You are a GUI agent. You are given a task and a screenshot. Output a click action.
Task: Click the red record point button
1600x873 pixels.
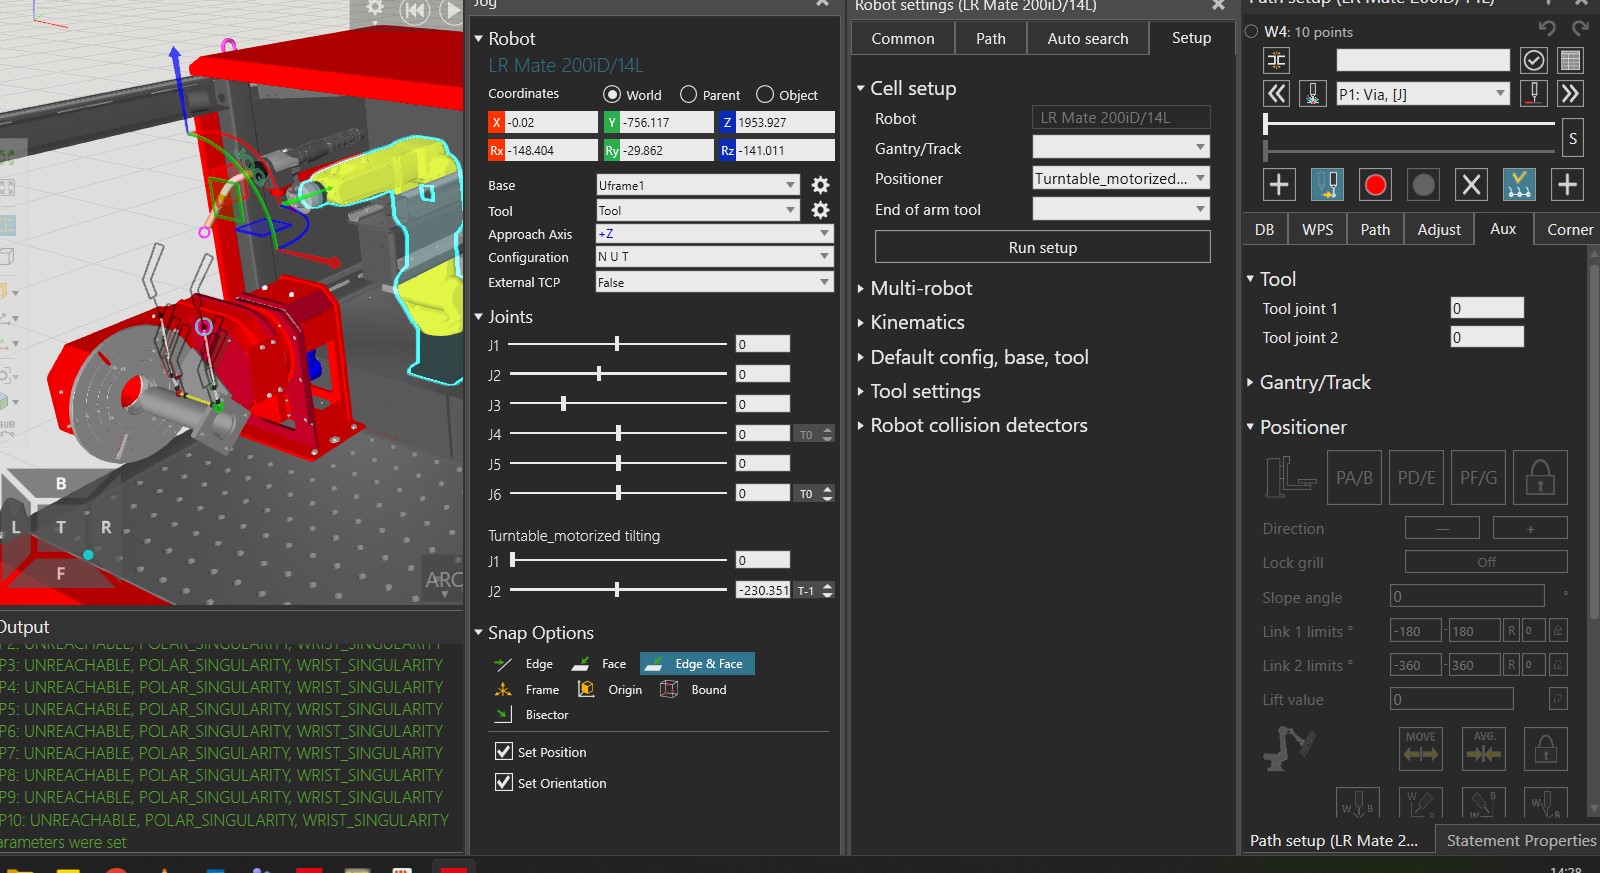tap(1375, 185)
